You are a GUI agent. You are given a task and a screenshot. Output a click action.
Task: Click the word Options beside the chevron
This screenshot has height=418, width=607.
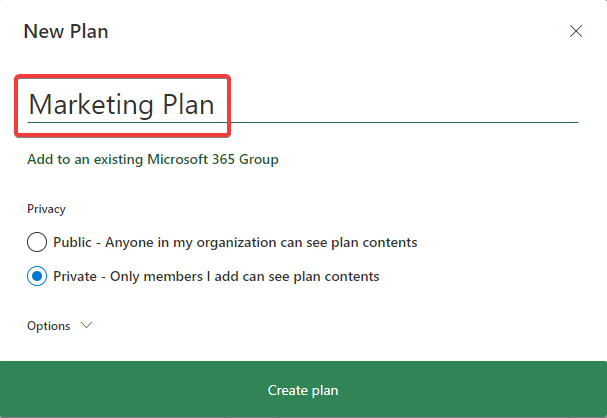(x=49, y=326)
